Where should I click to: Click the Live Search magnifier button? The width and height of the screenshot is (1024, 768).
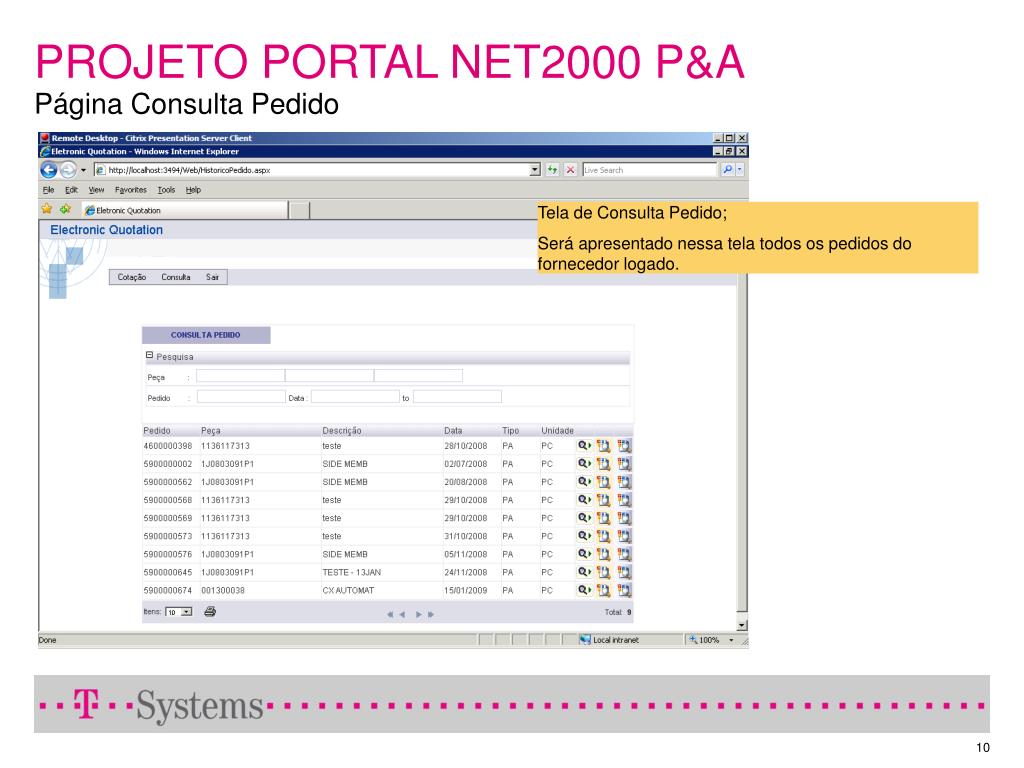(727, 170)
